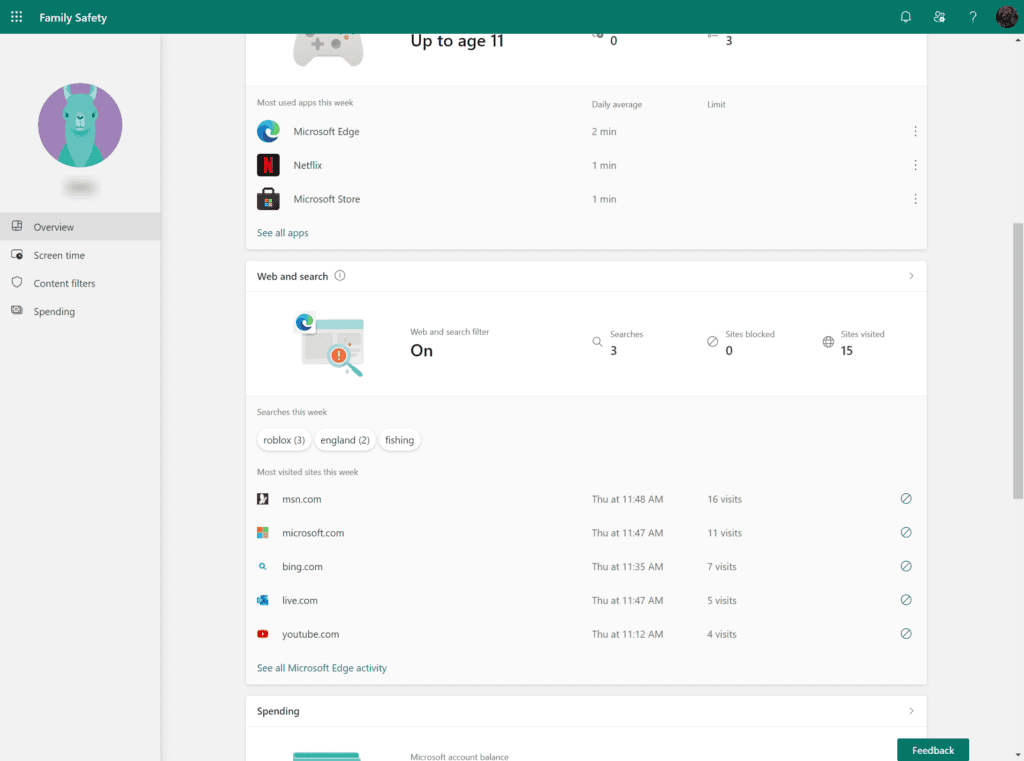This screenshot has width=1024, height=761.
Task: Click the notification bell icon
Action: click(x=905, y=16)
